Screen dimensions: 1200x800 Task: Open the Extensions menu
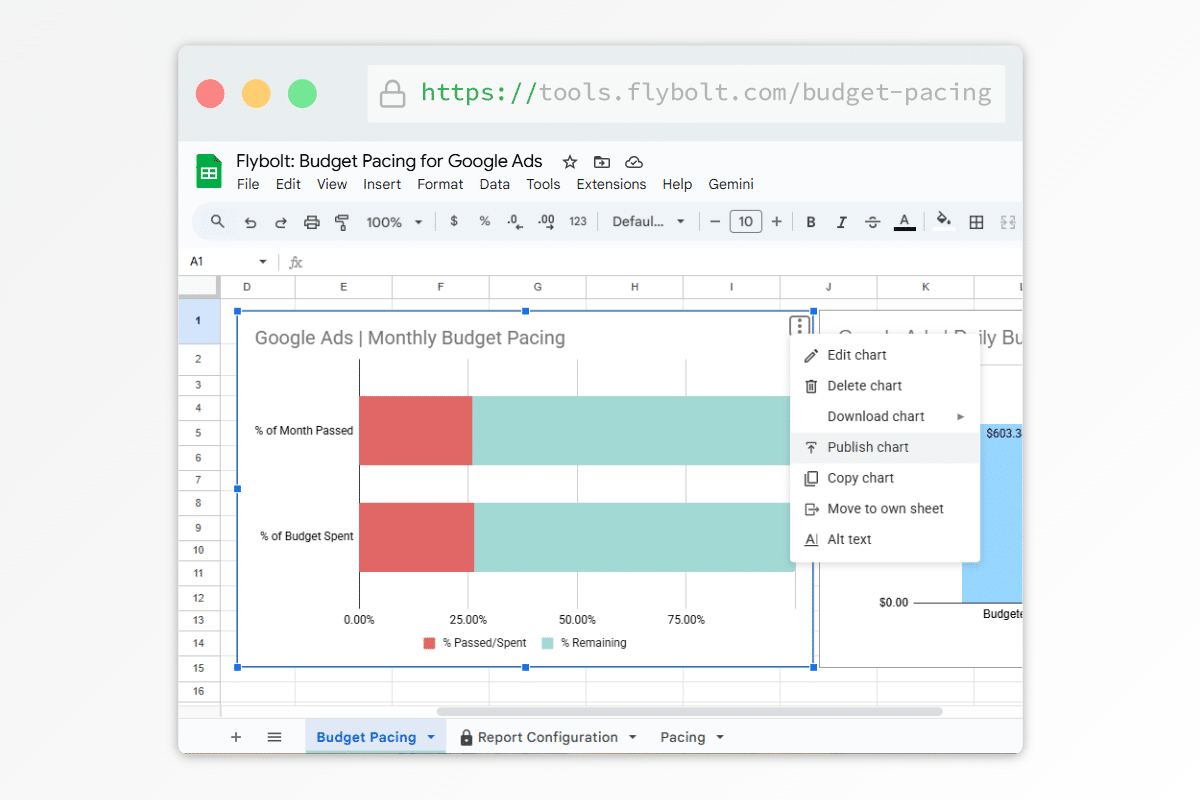point(611,184)
